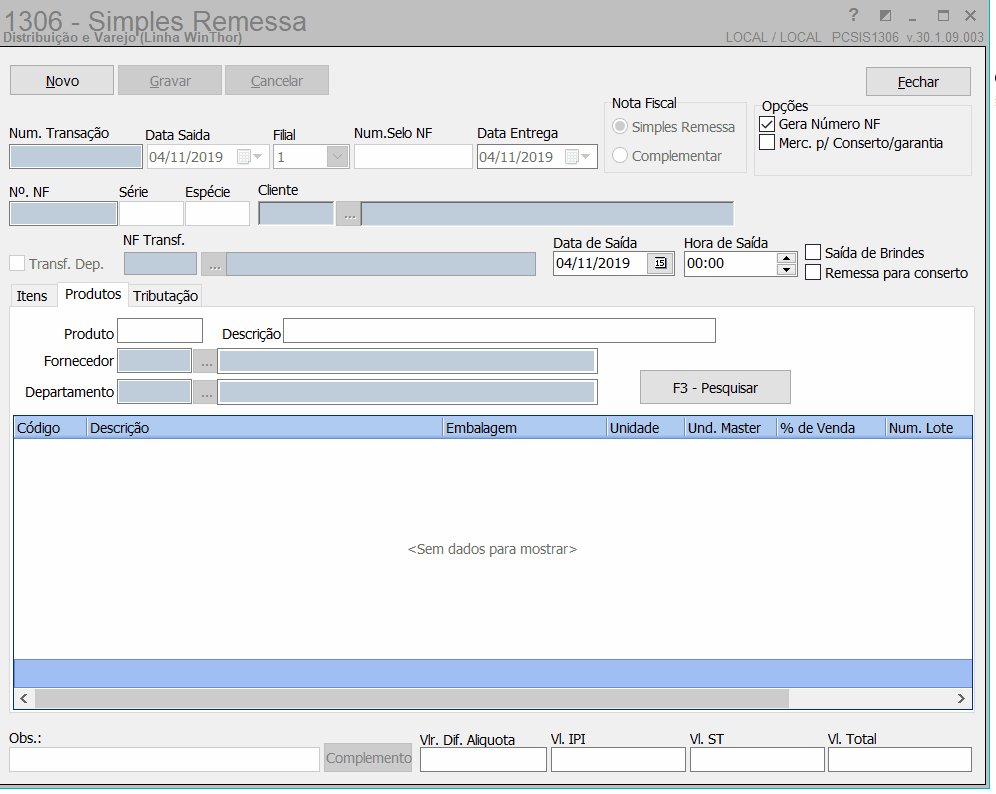996x794 pixels.
Task: Enable Merc. p/ Conserto/garantia checkbox
Action: [x=767, y=143]
